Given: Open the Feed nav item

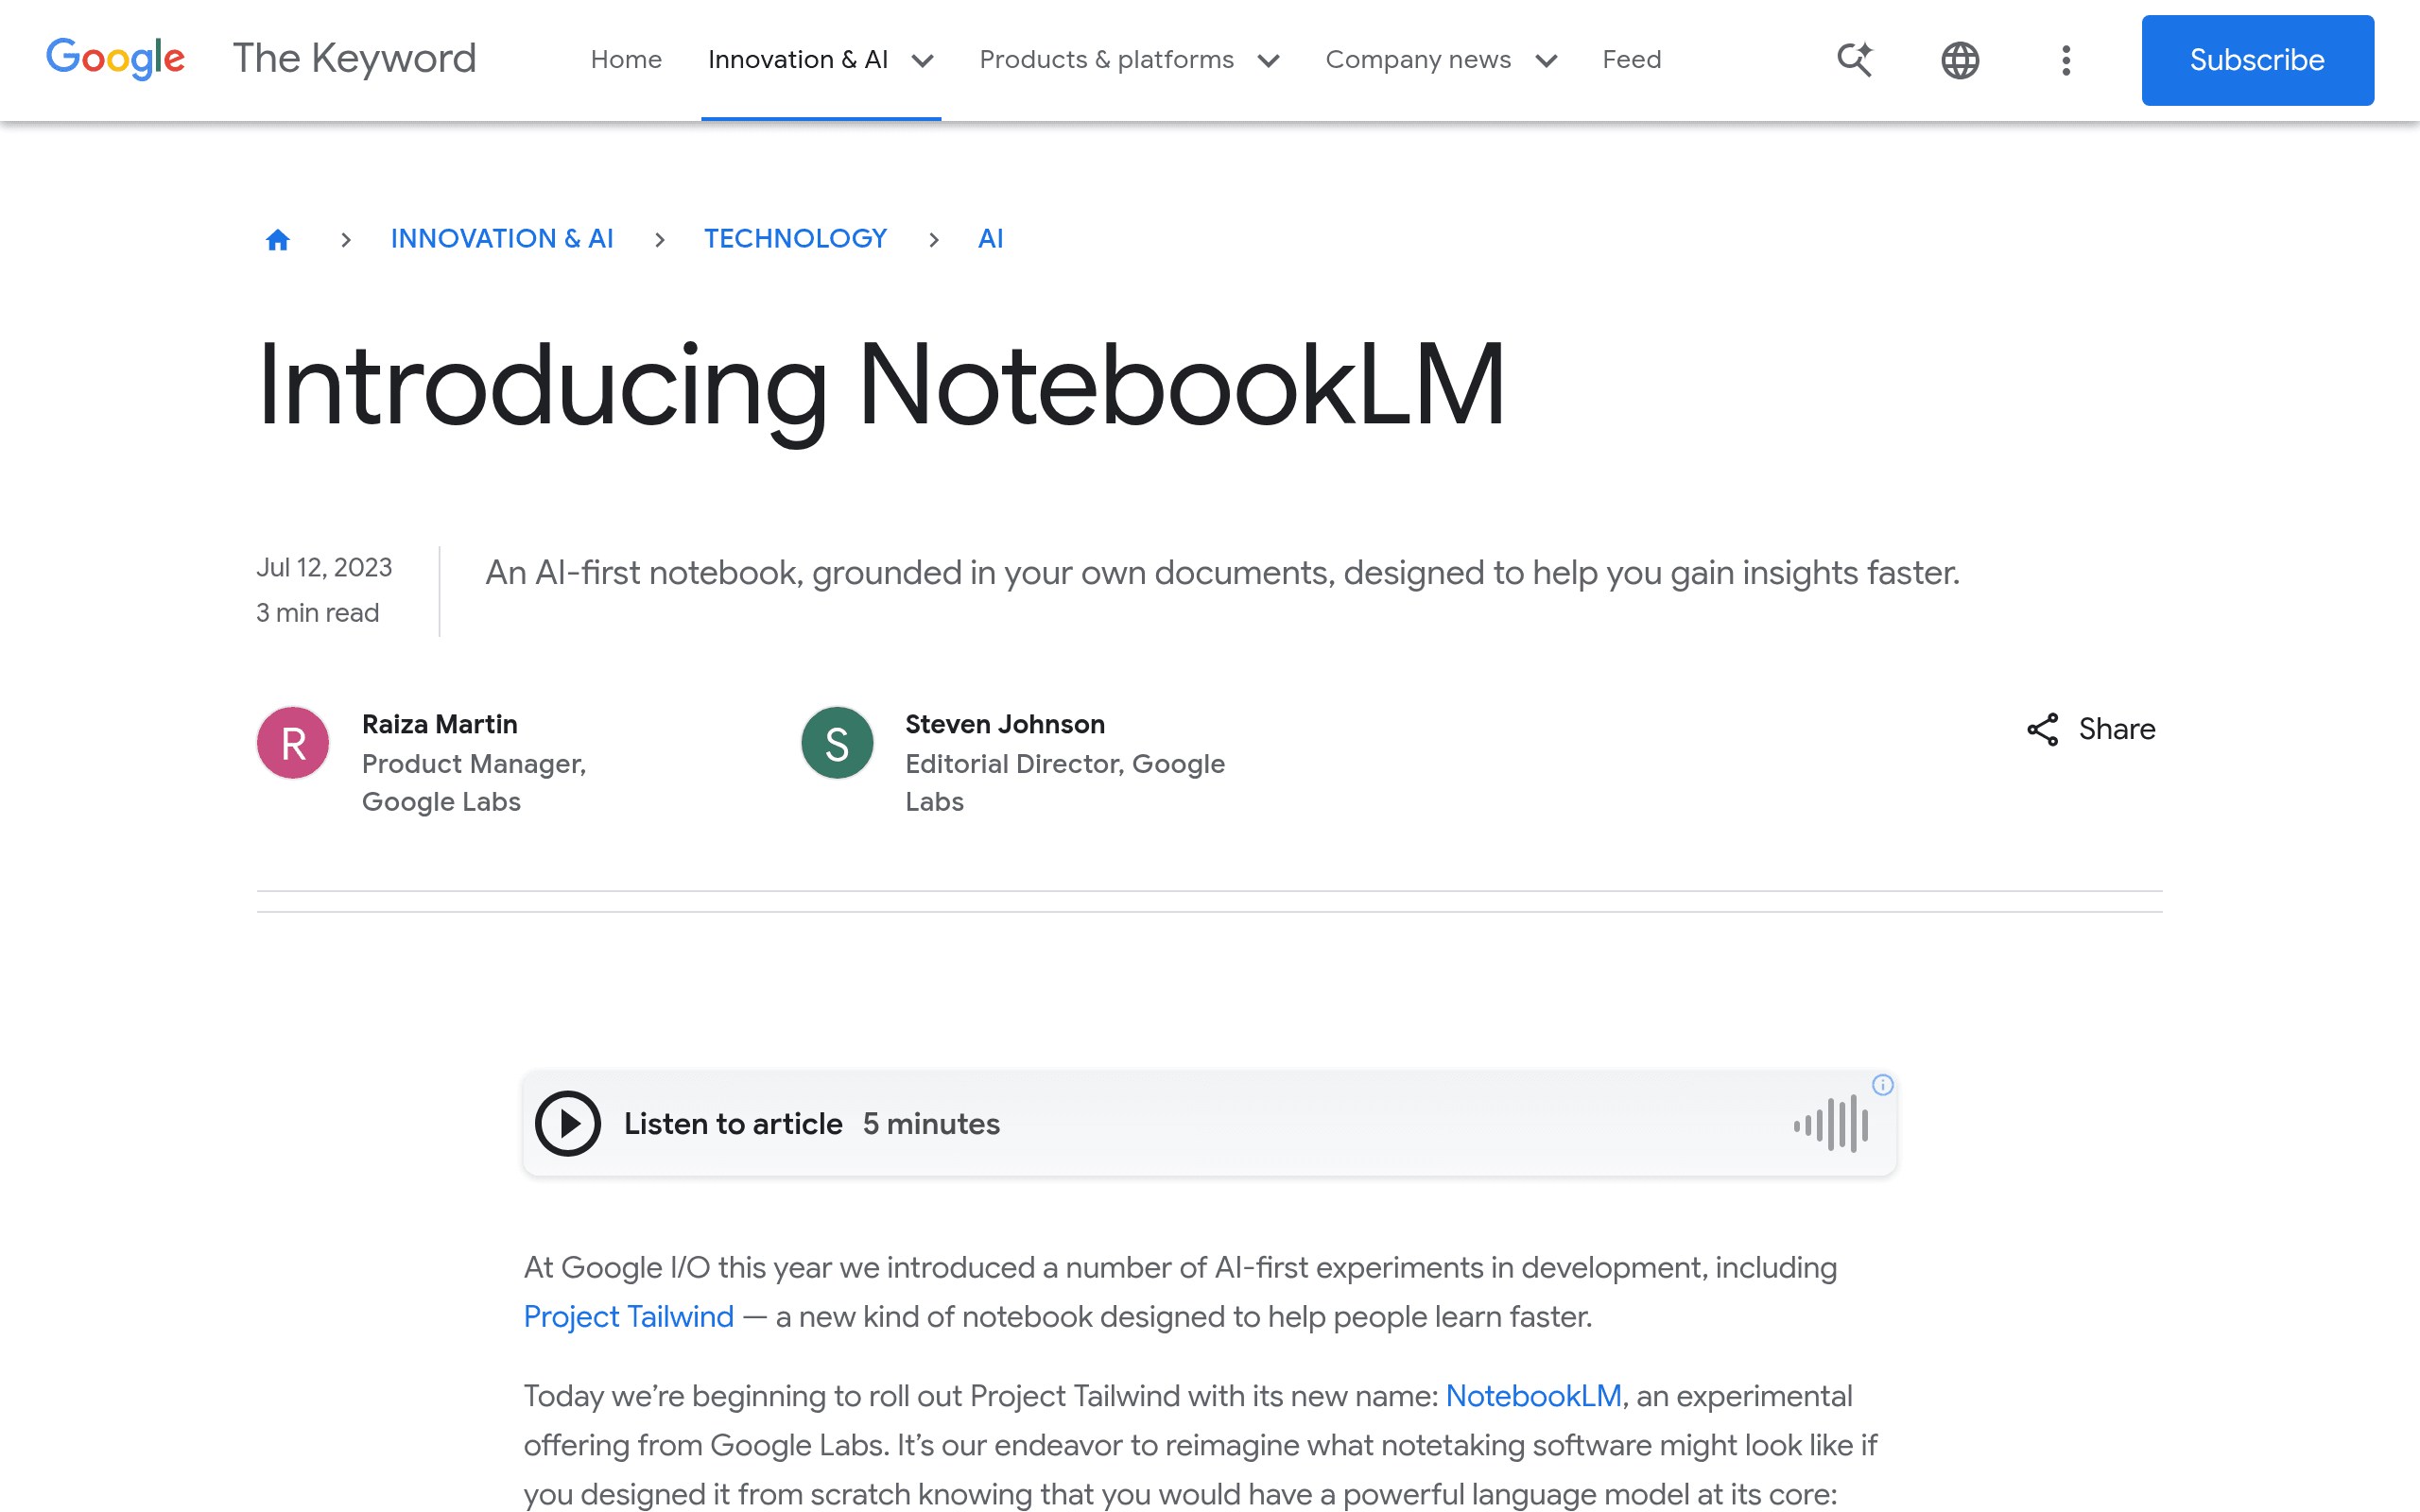Looking at the screenshot, I should [x=1631, y=60].
